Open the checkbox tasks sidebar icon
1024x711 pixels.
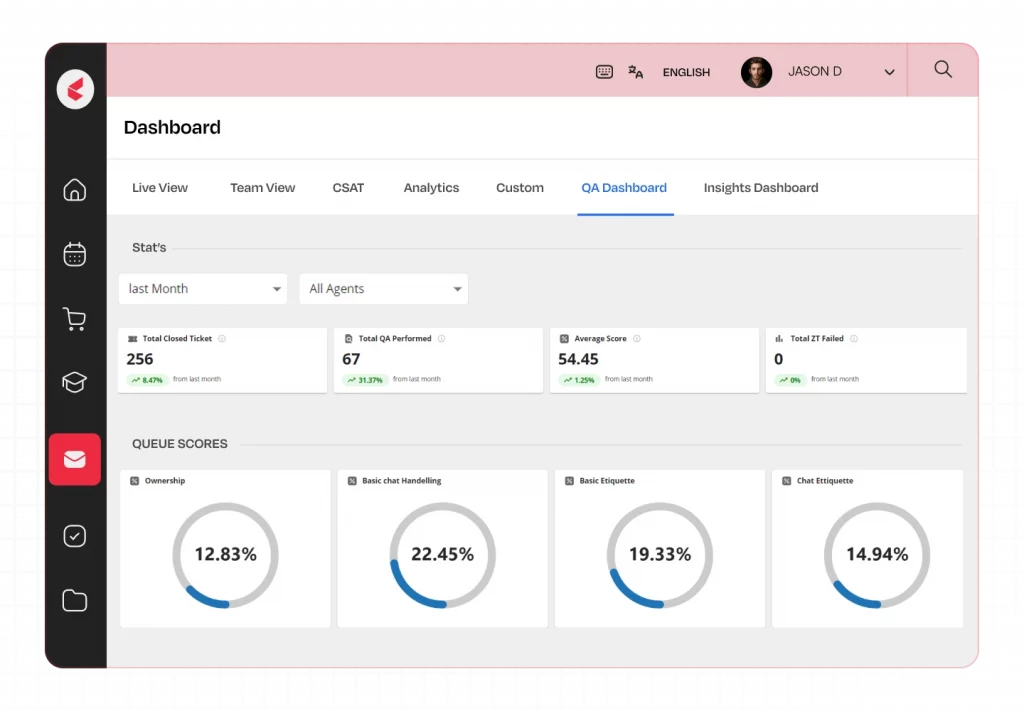74,536
